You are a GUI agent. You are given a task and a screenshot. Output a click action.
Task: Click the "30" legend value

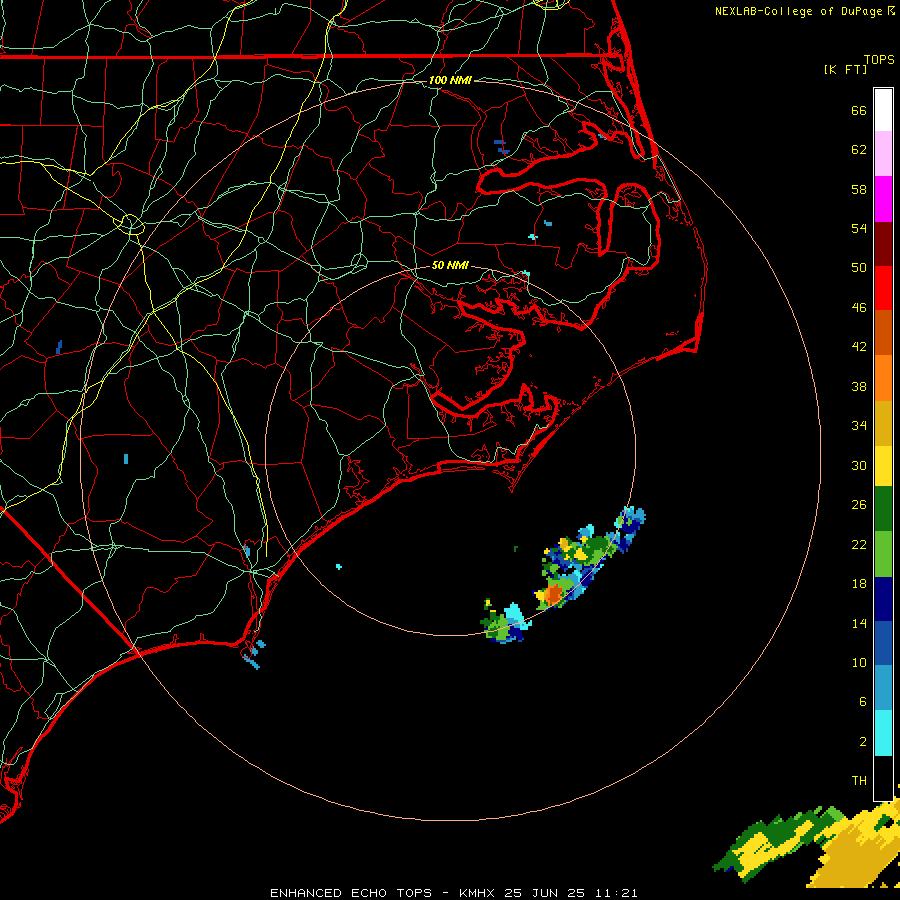[x=859, y=465]
